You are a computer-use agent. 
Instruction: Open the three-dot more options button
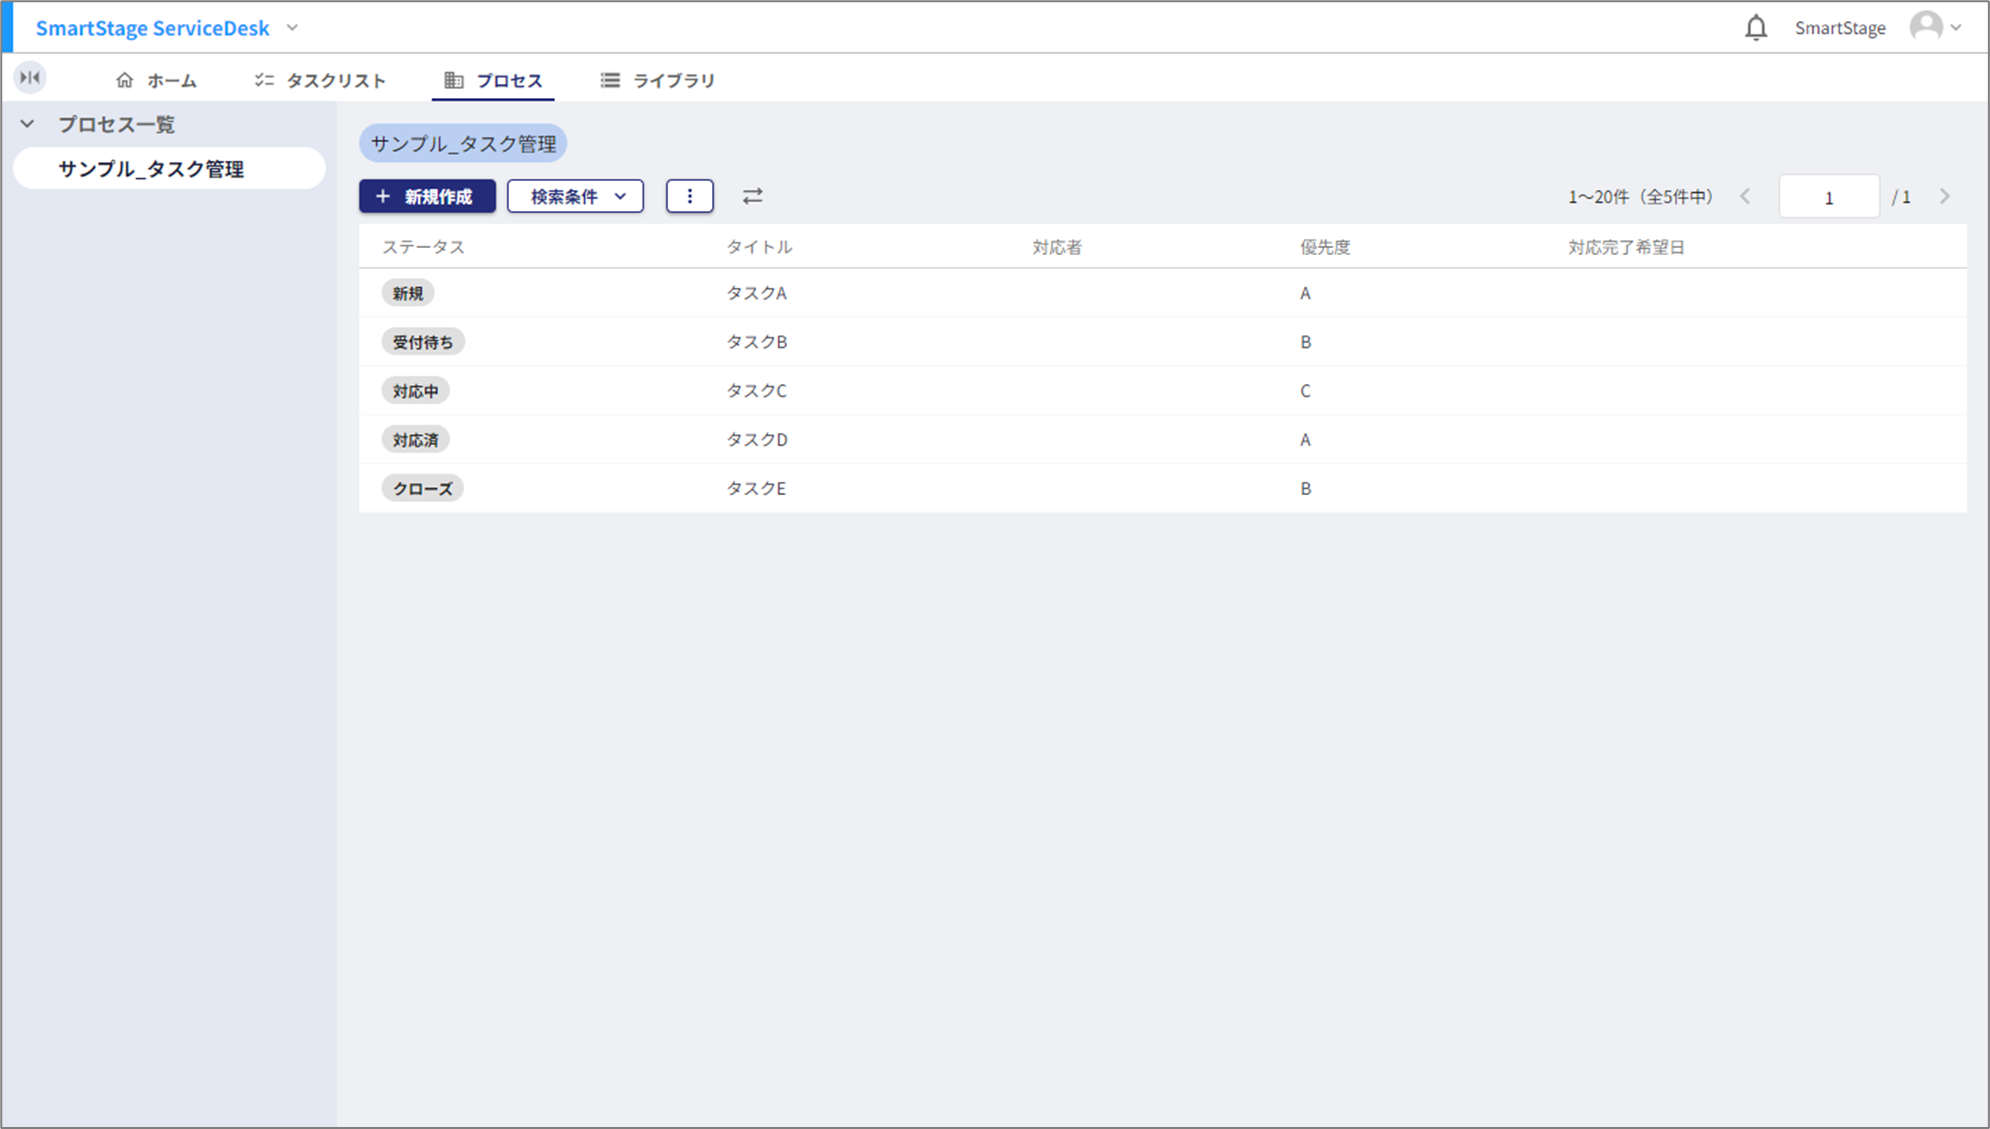pyautogui.click(x=689, y=197)
